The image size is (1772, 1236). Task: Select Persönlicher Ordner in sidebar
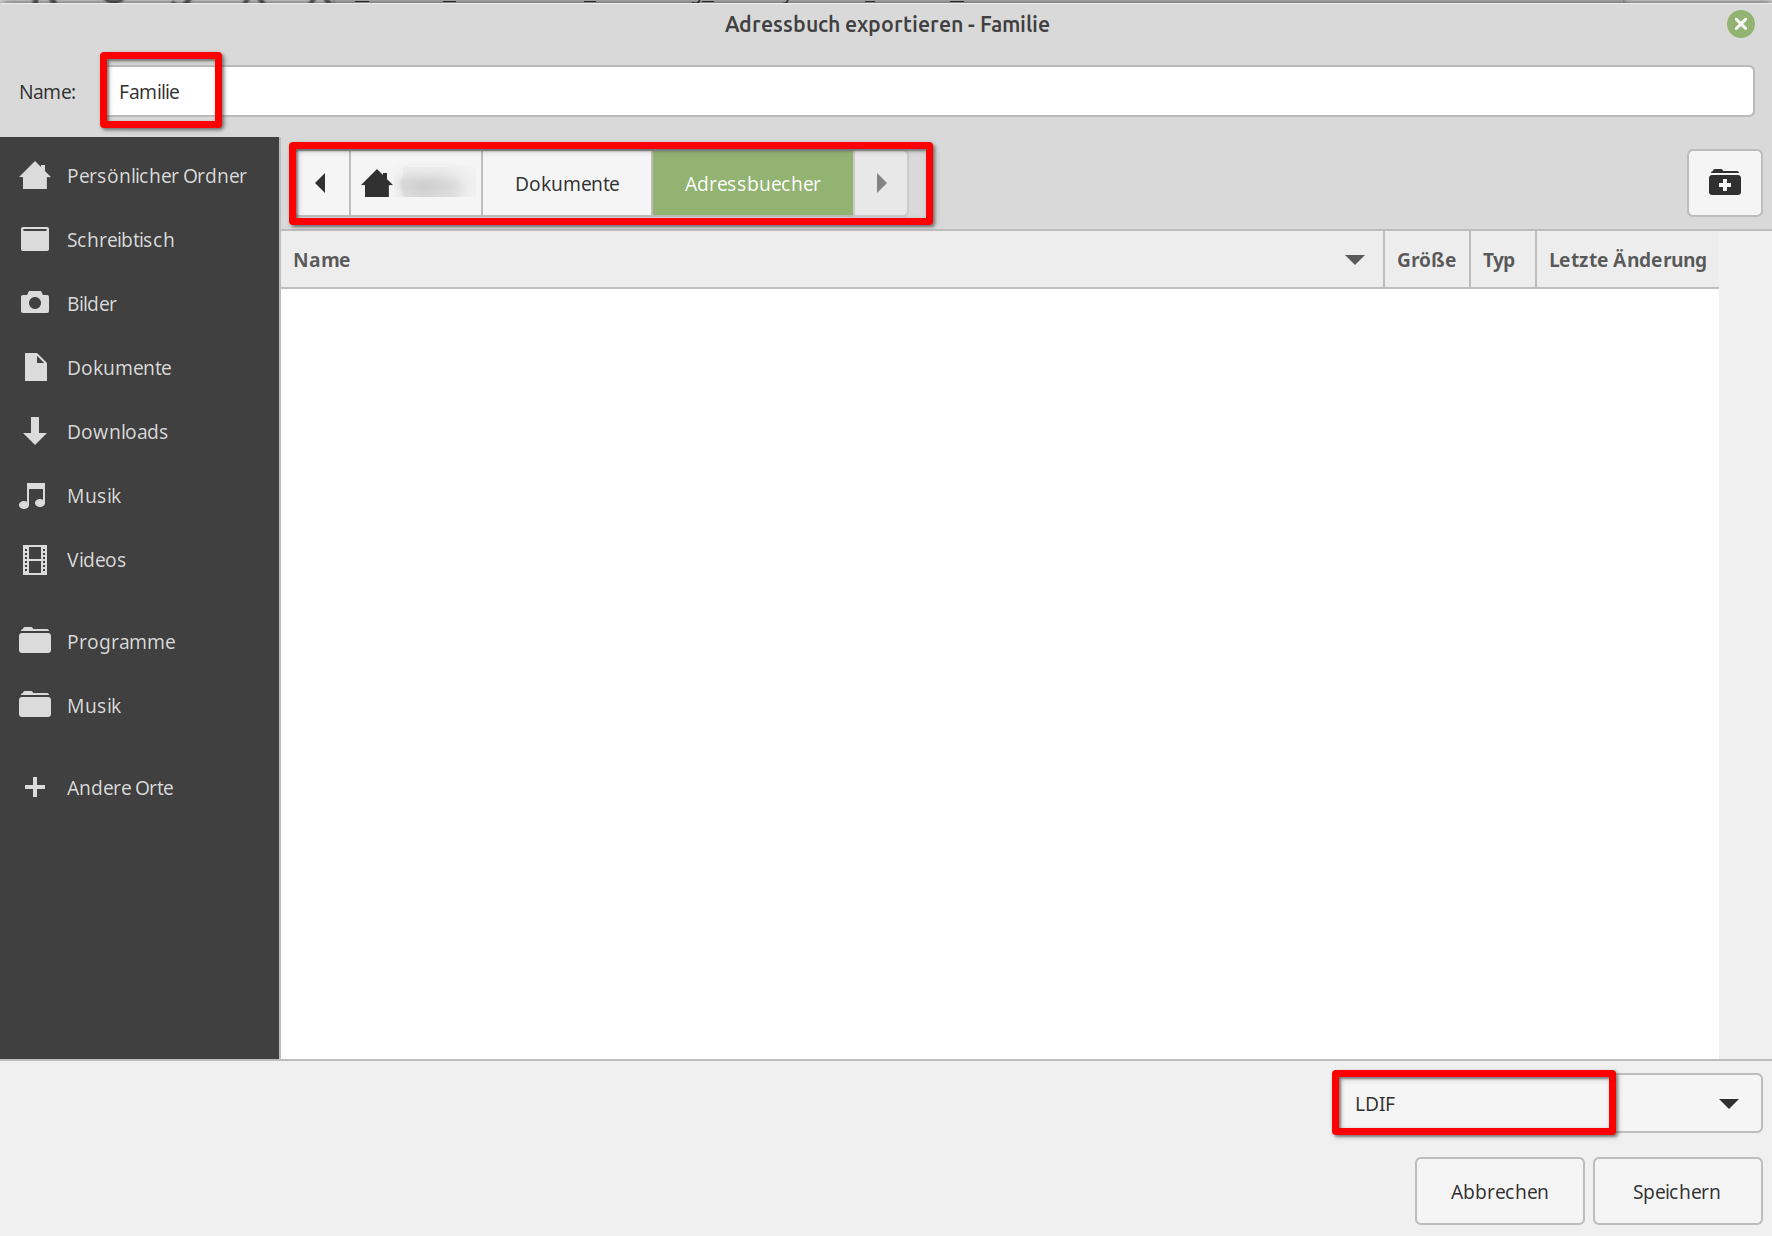[156, 176]
